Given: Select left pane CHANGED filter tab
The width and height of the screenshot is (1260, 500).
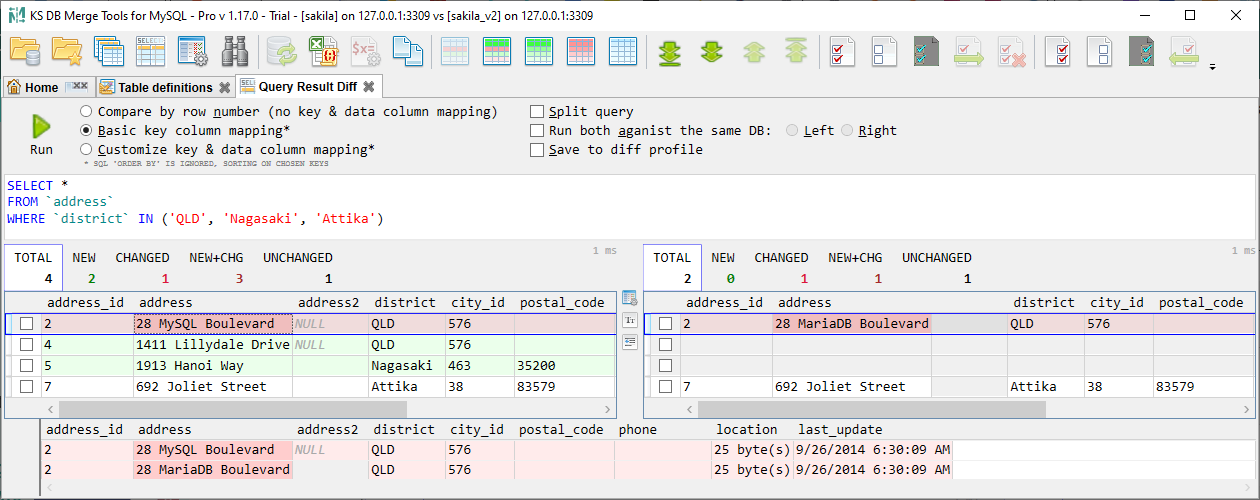Looking at the screenshot, I should tap(142, 268).
